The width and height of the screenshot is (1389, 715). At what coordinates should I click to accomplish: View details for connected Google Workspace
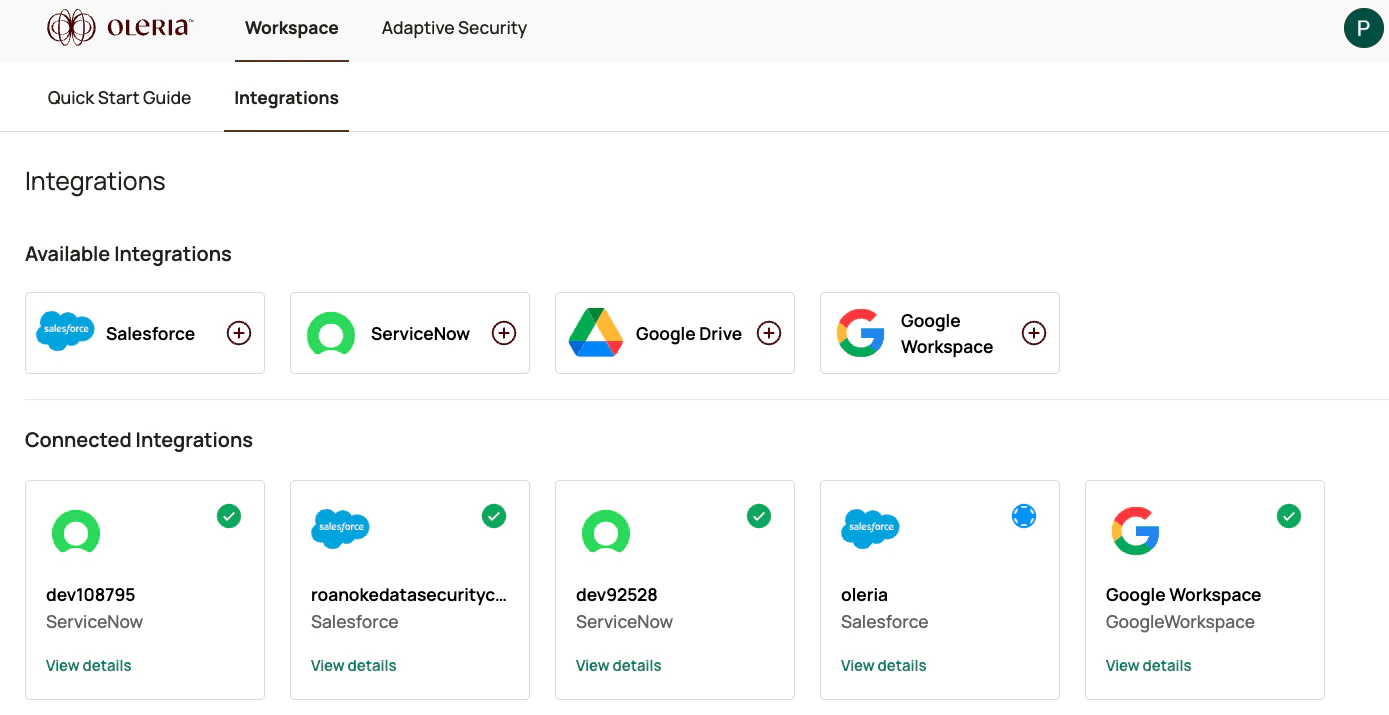coord(1149,666)
